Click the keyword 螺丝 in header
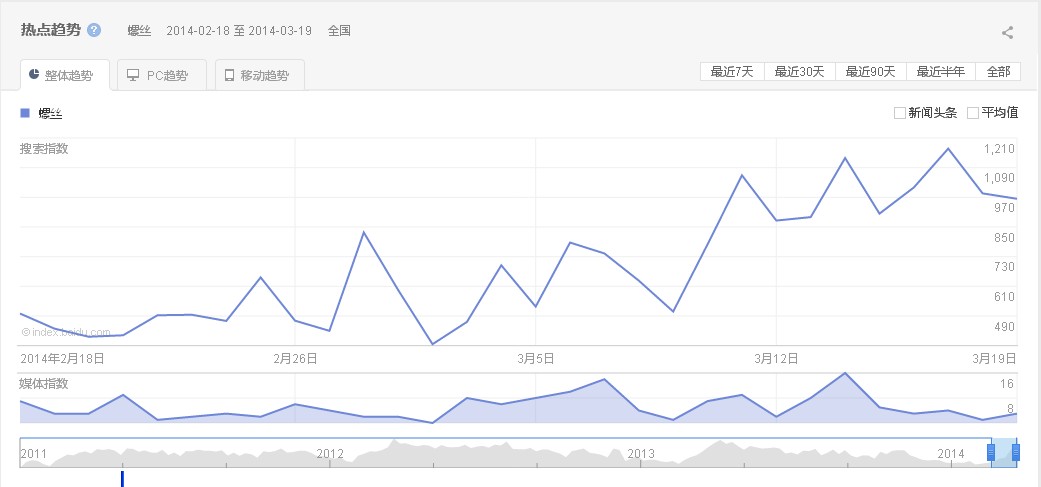 pyautogui.click(x=139, y=31)
